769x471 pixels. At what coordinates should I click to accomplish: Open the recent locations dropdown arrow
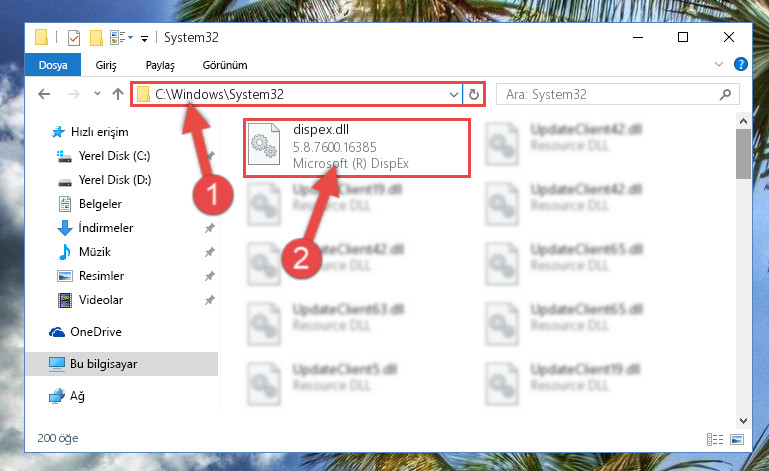click(x=97, y=93)
